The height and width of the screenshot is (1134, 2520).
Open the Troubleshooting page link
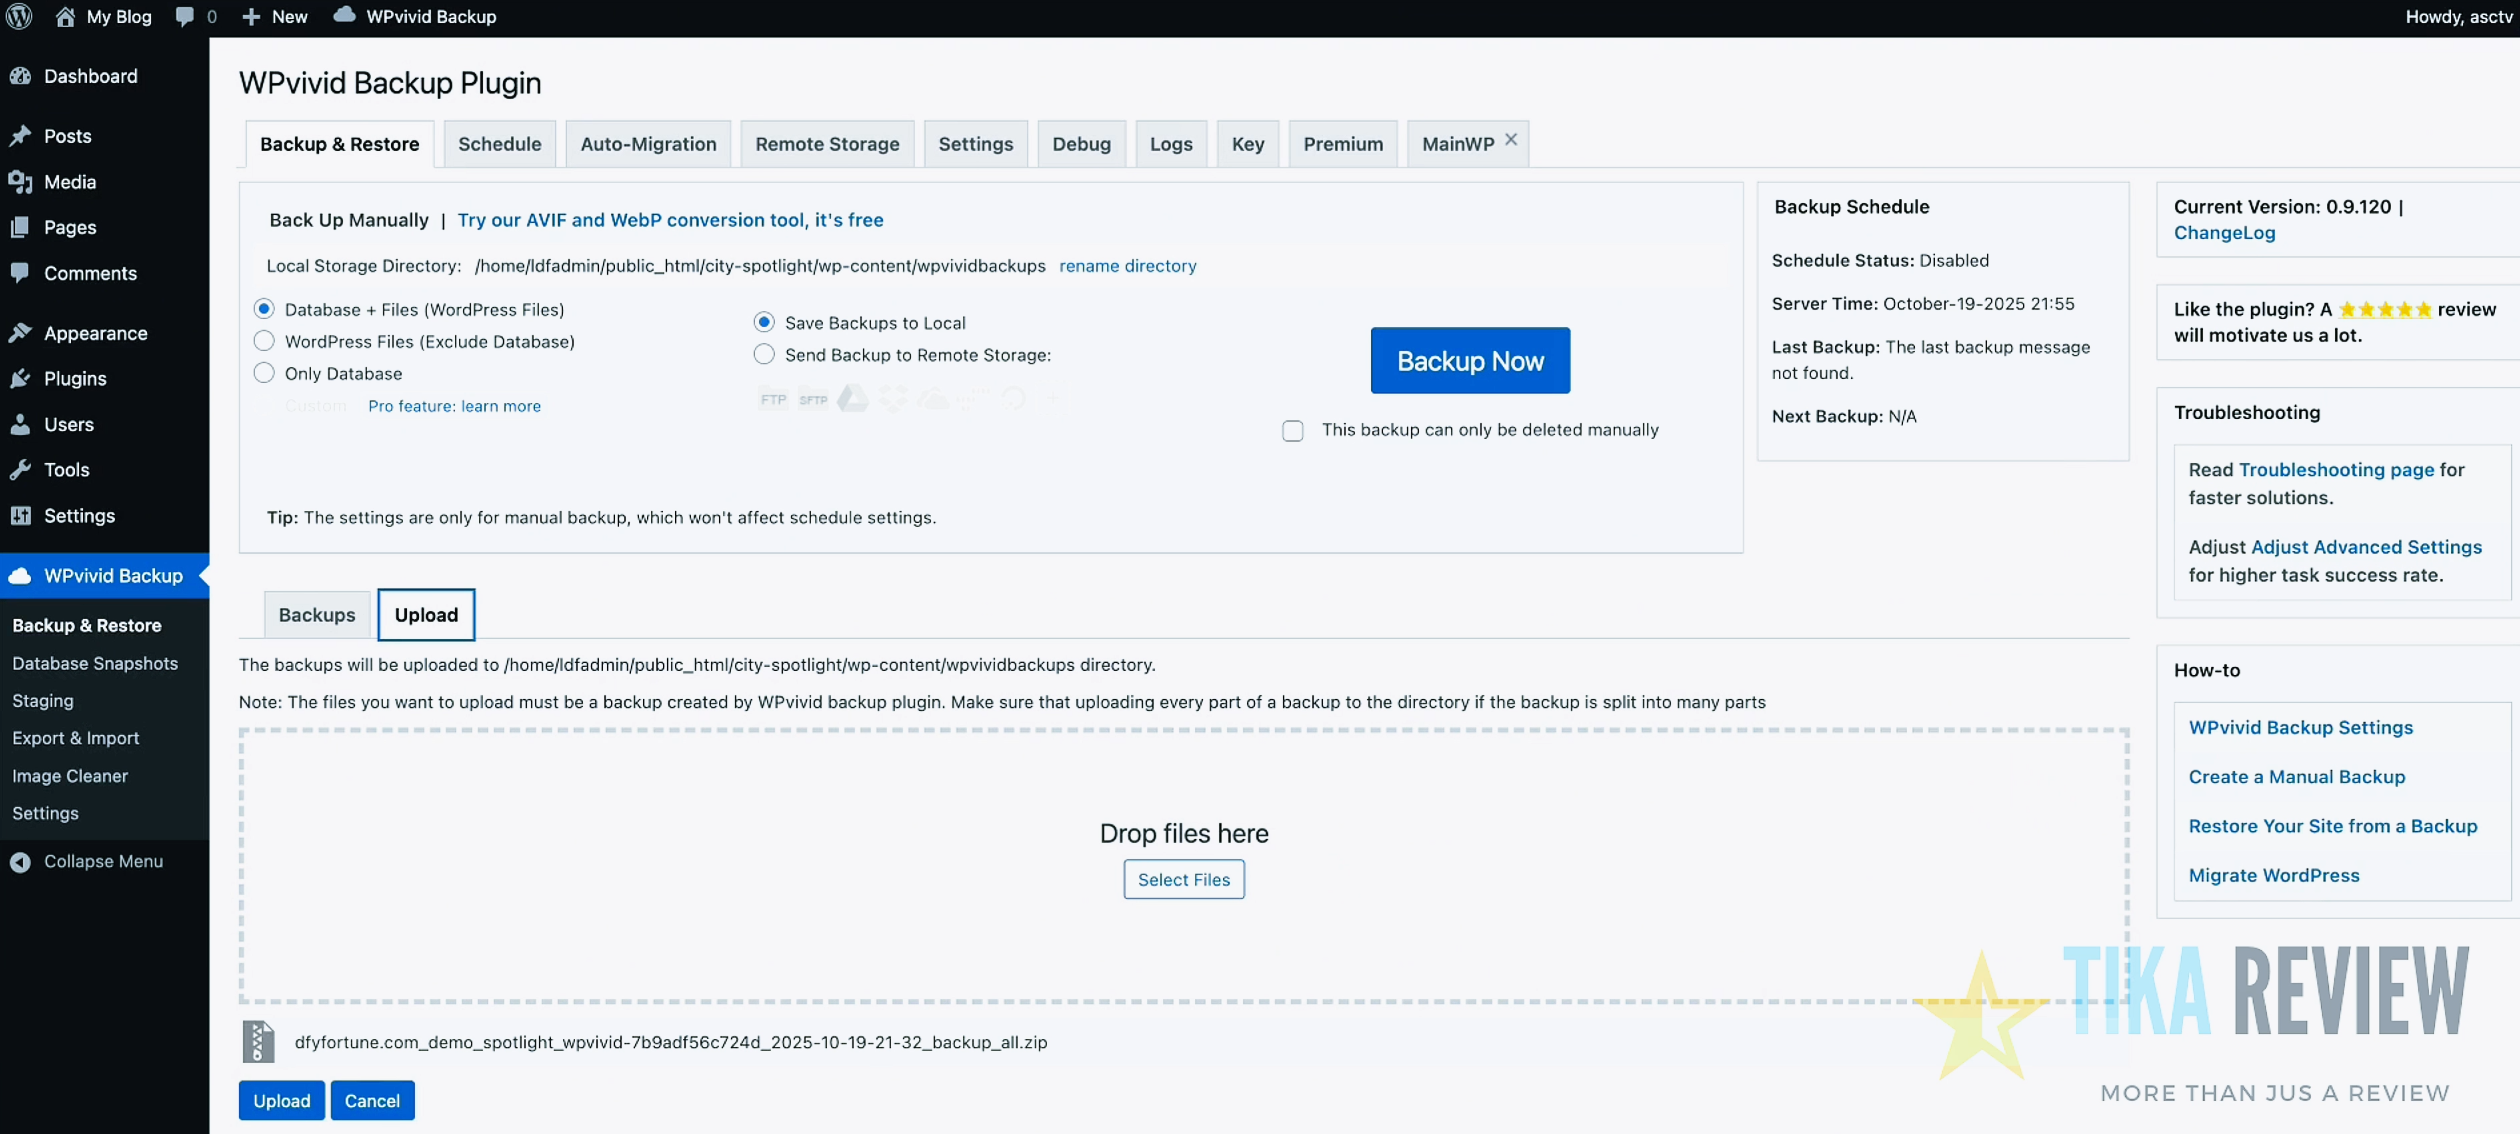[2336, 469]
